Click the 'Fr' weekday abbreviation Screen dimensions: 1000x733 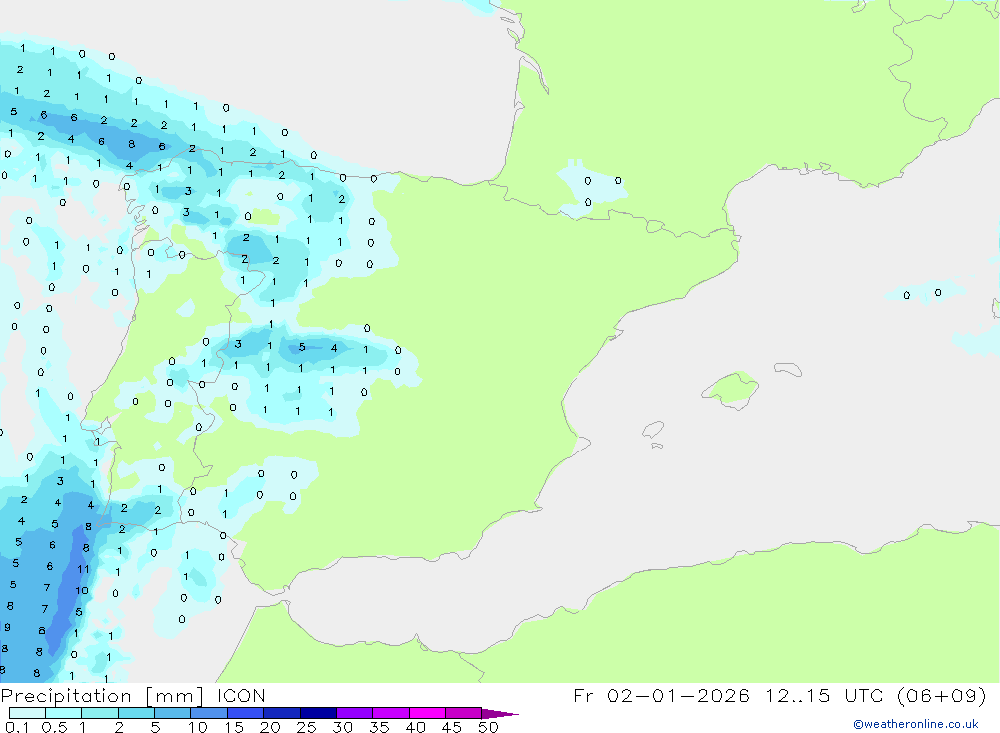point(583,695)
